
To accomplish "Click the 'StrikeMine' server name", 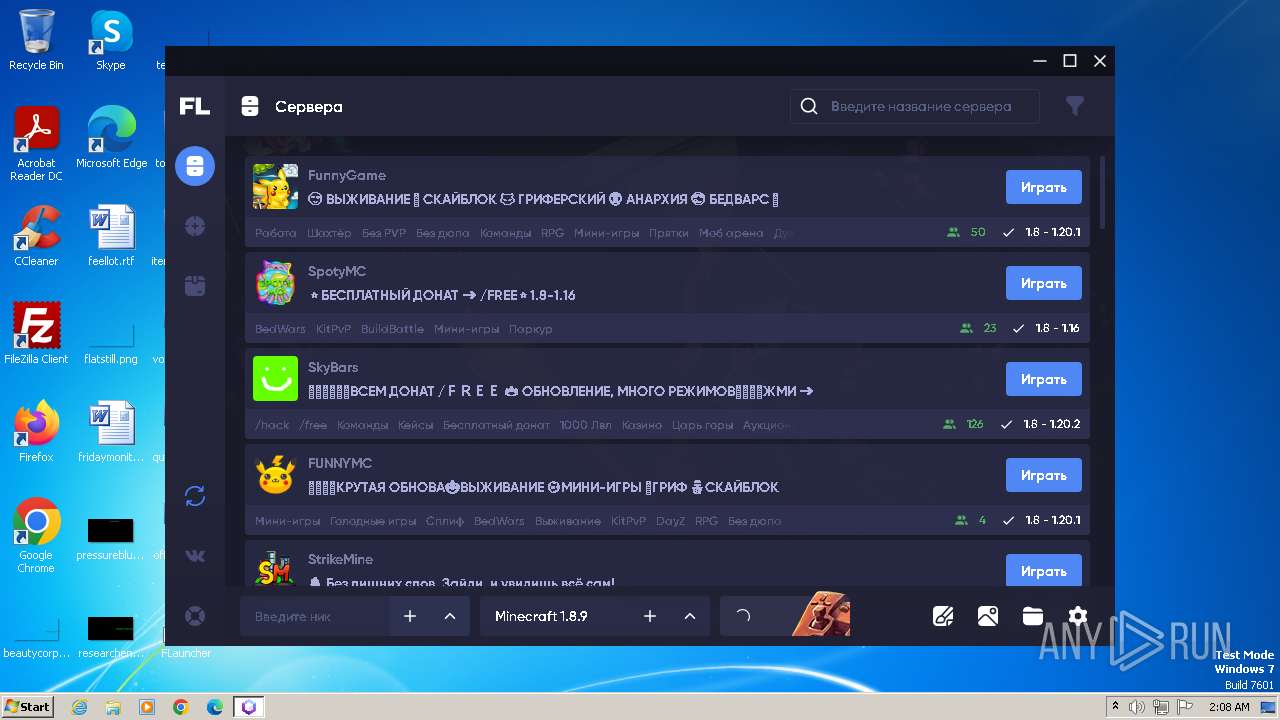I will [340, 559].
